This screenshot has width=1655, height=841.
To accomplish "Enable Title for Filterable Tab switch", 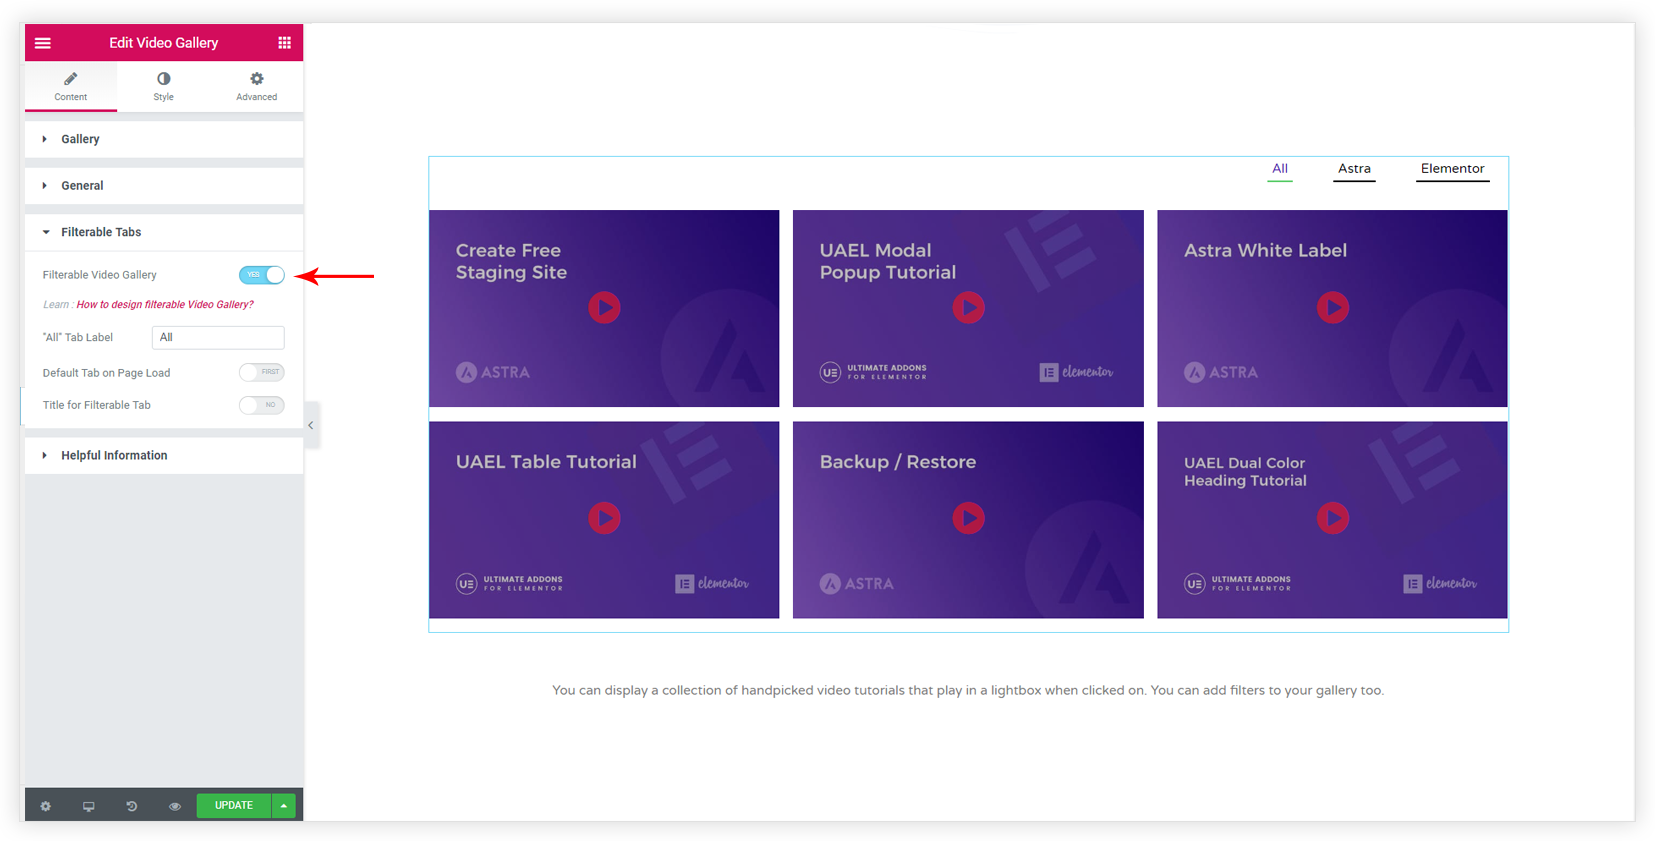I will point(262,405).
